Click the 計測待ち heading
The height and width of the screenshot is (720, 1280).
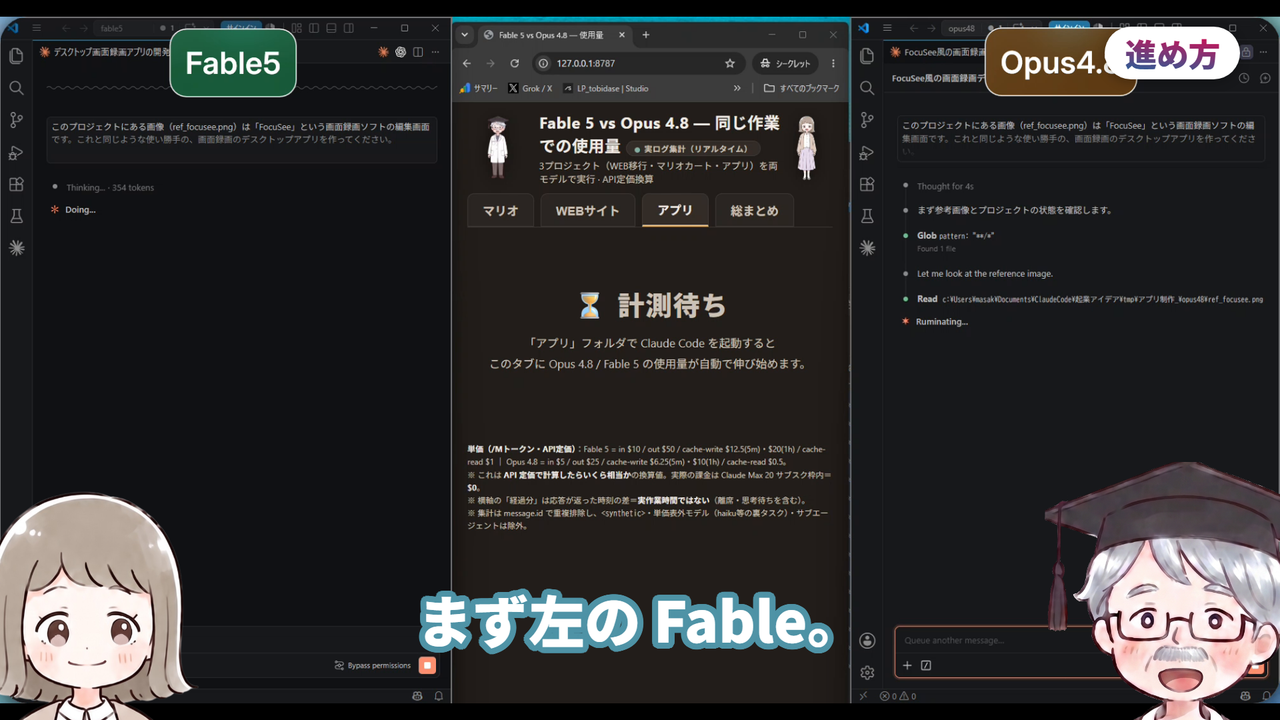[x=651, y=305]
